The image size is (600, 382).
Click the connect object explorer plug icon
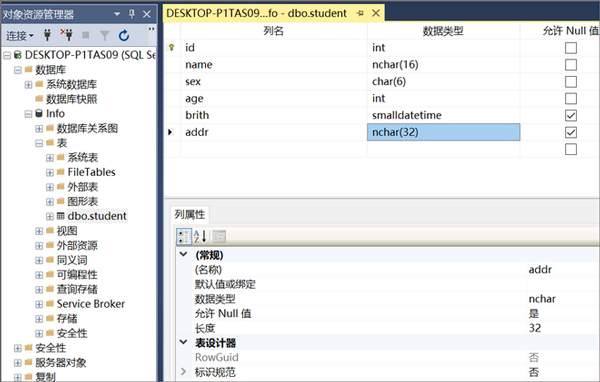coord(47,35)
